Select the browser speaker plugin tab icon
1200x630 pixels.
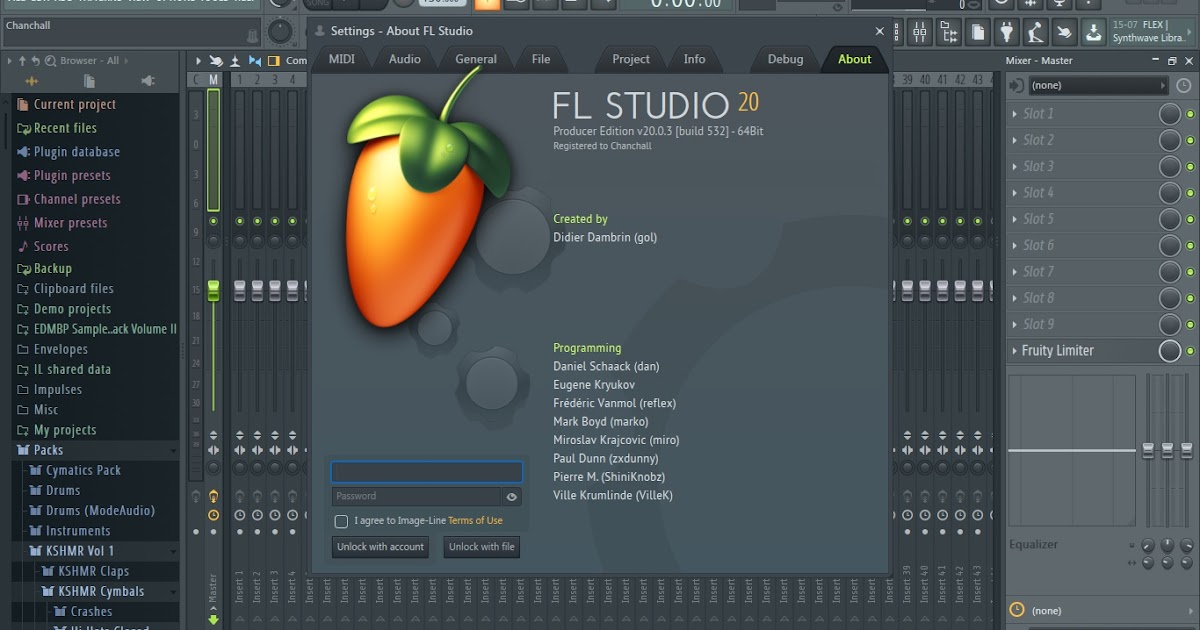(x=148, y=81)
